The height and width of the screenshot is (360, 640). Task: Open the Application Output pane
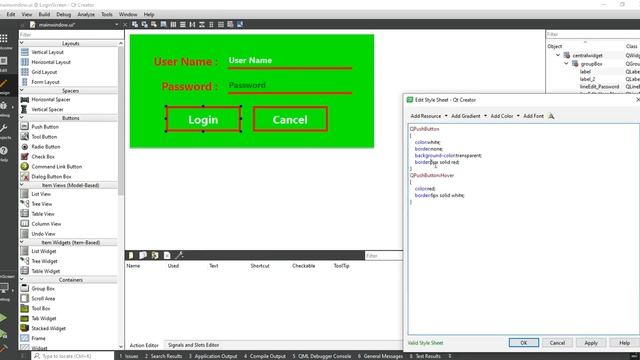213,356
